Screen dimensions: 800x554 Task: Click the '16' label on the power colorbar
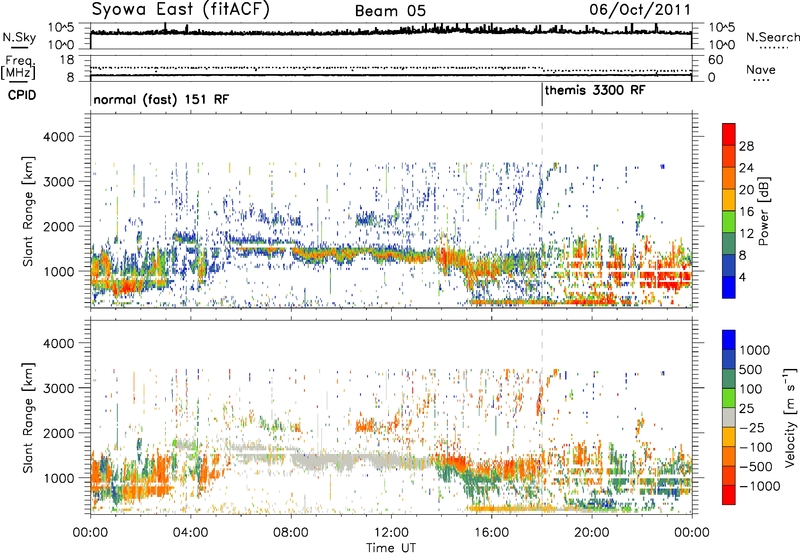pyautogui.click(x=746, y=212)
